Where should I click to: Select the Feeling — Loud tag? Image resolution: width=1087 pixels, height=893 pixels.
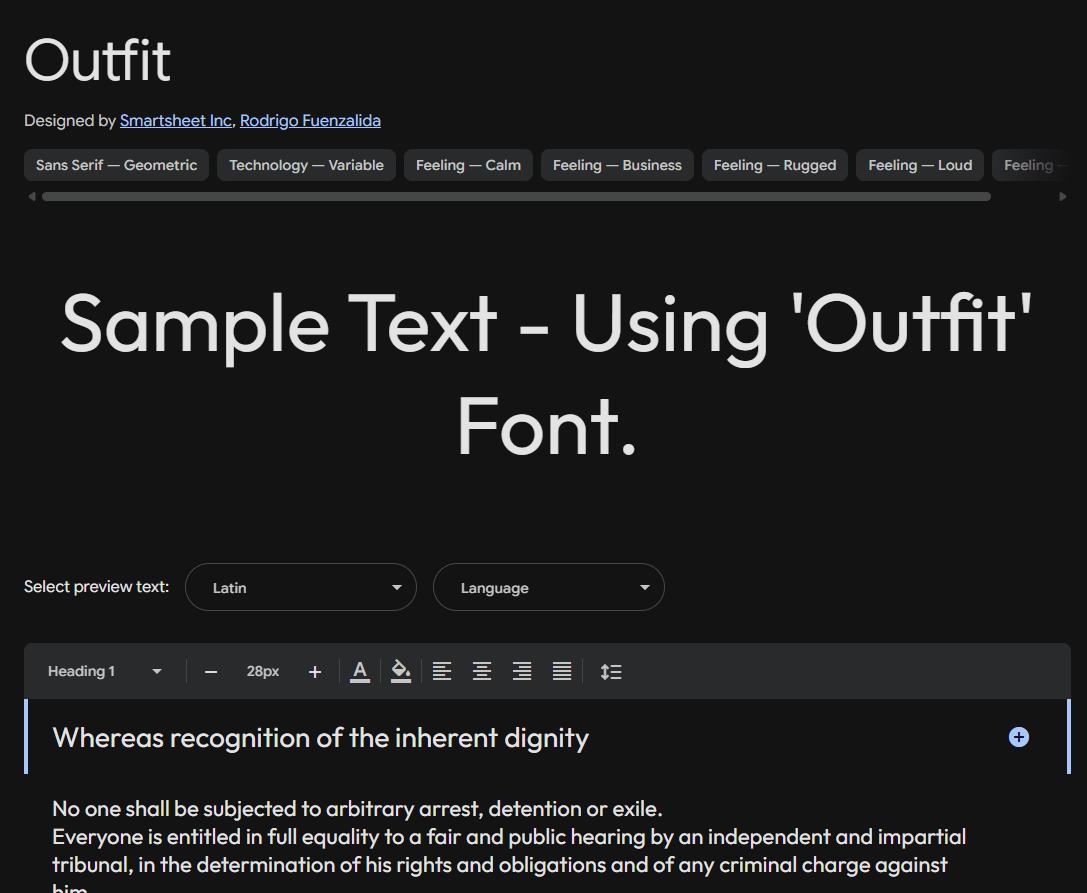coord(920,165)
